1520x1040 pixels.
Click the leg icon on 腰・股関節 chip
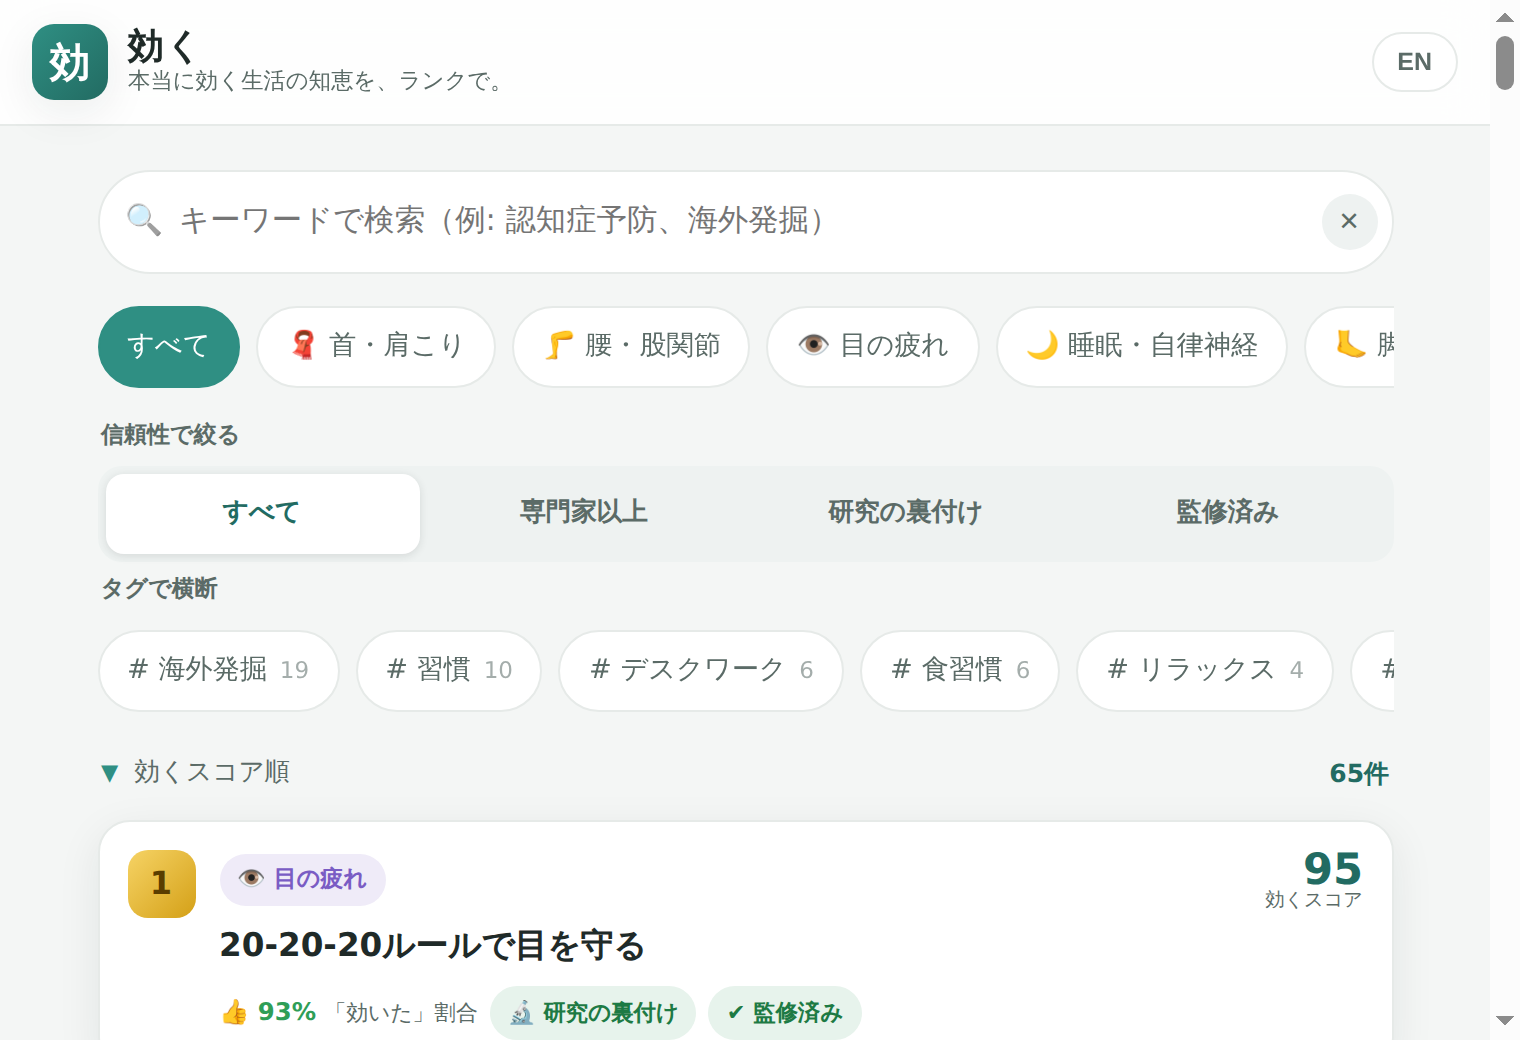[x=559, y=345]
